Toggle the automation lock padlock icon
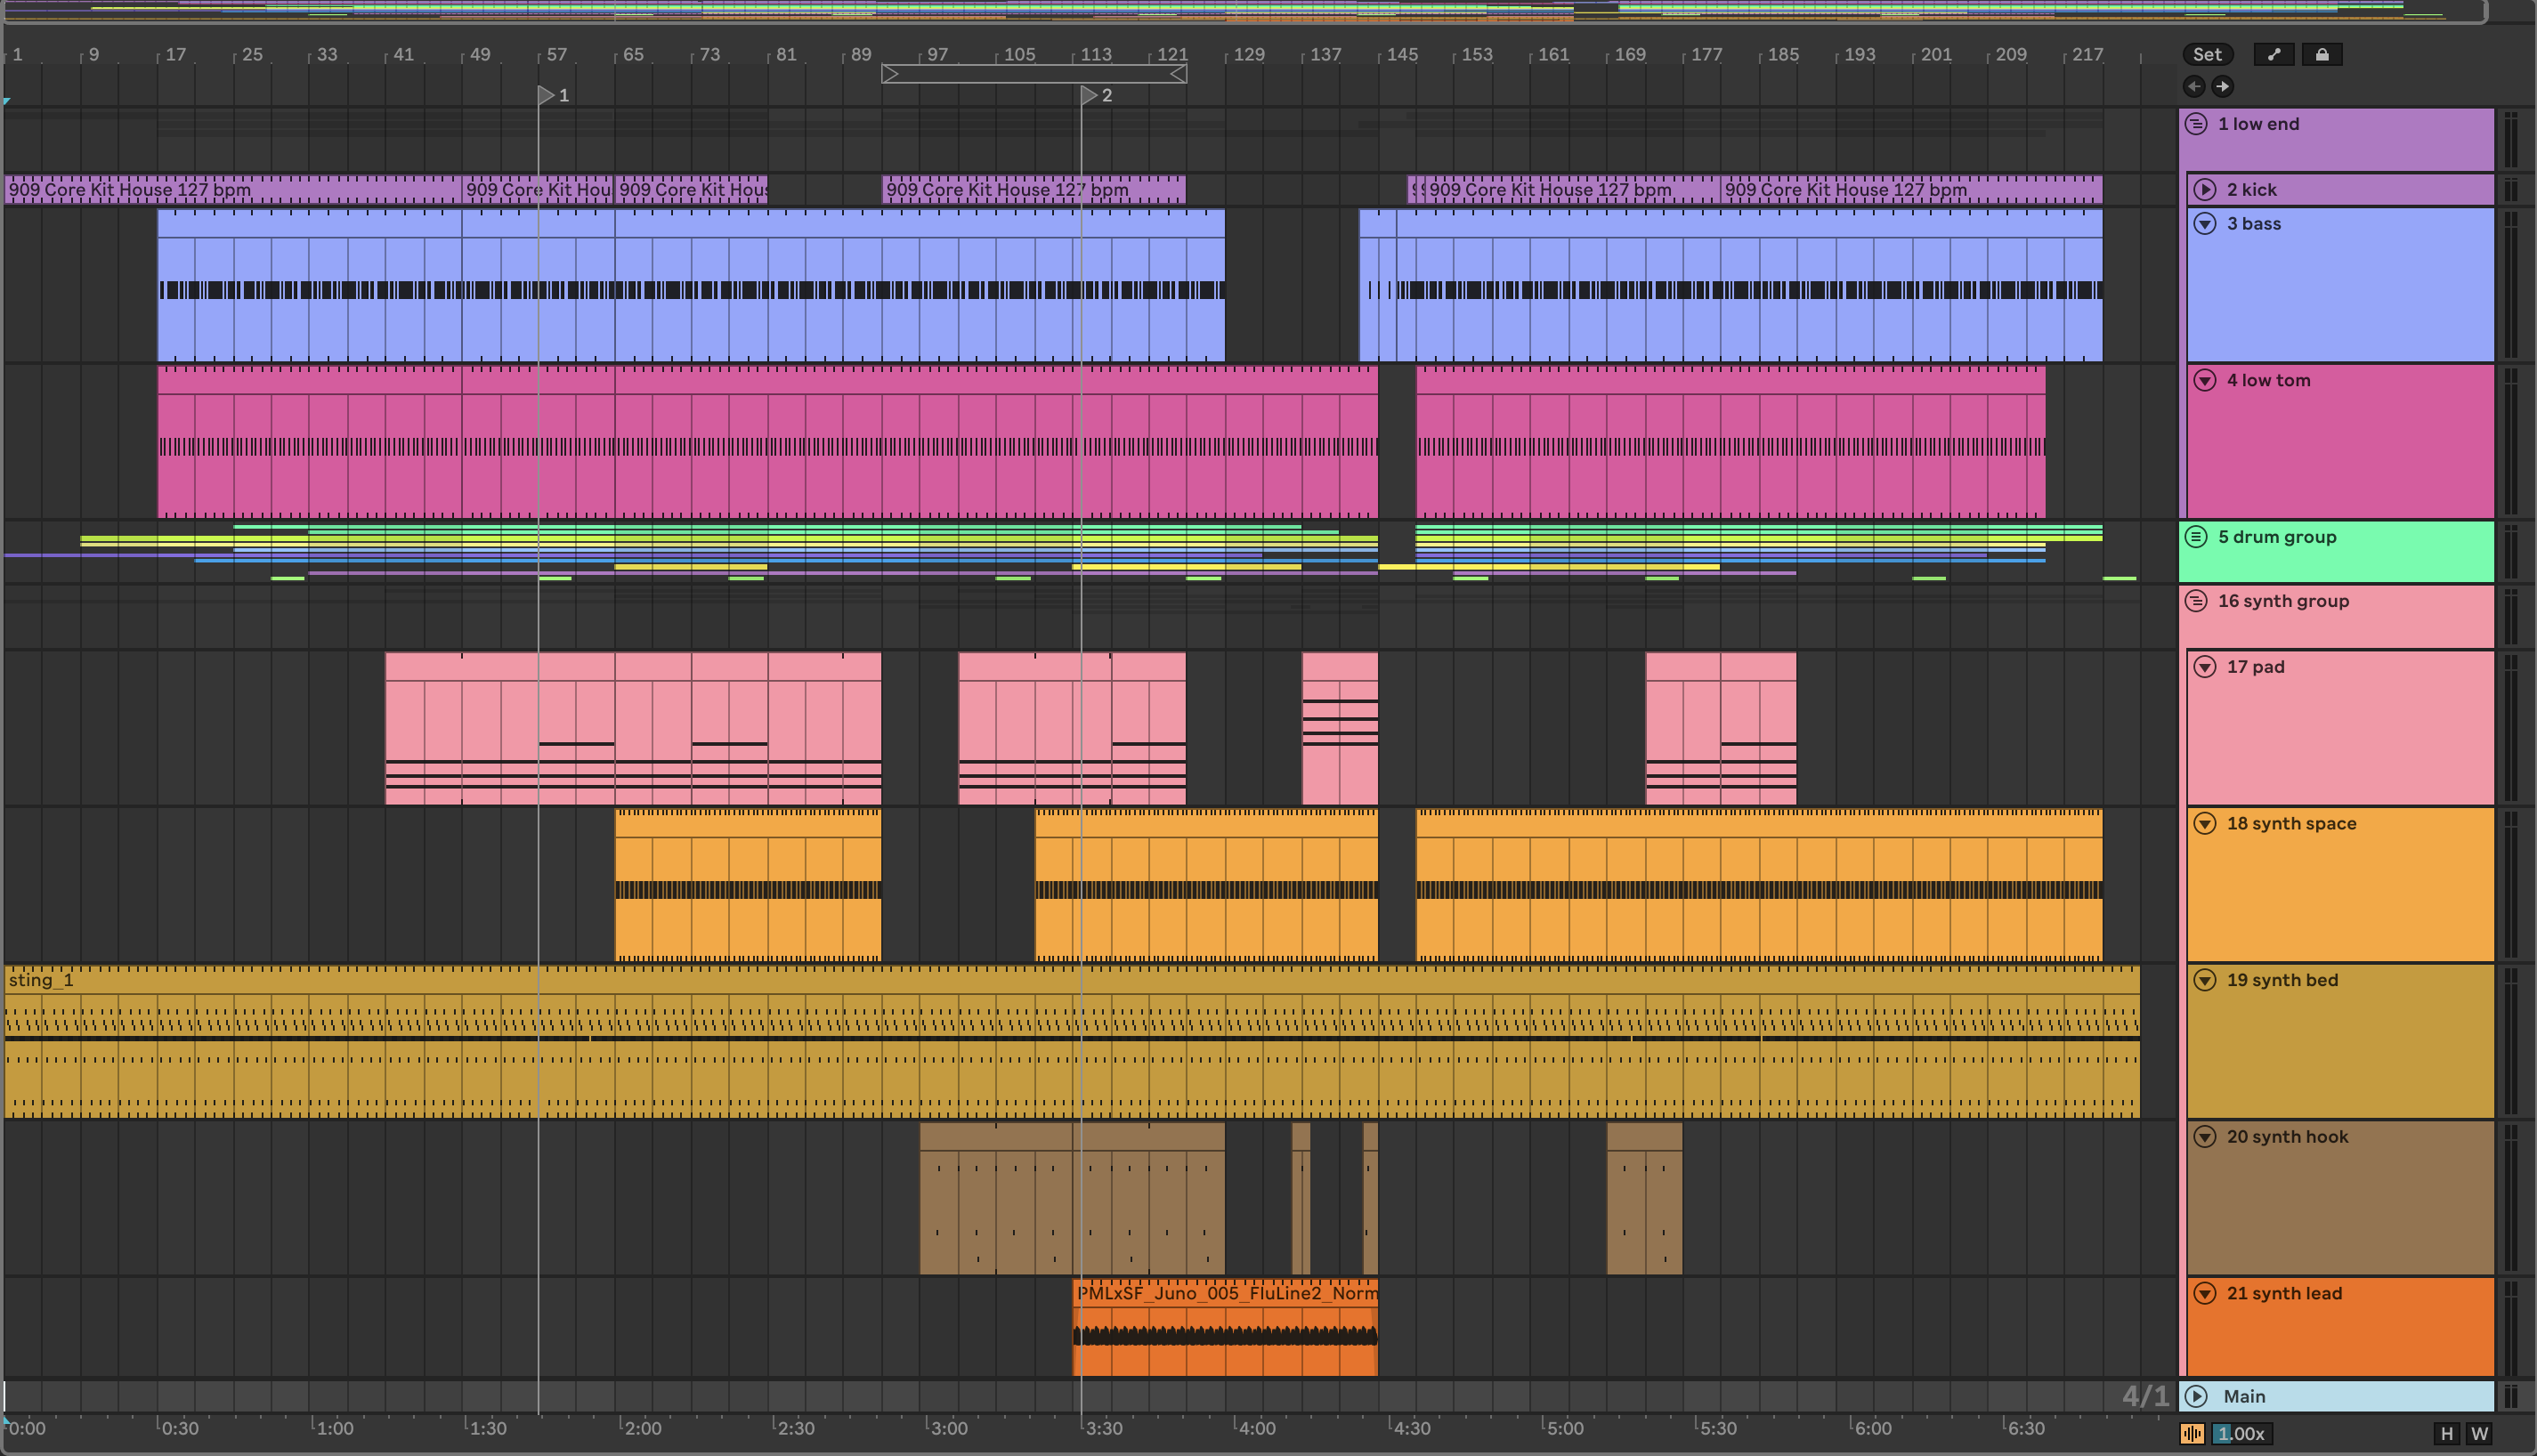2537x1456 pixels. (2322, 55)
